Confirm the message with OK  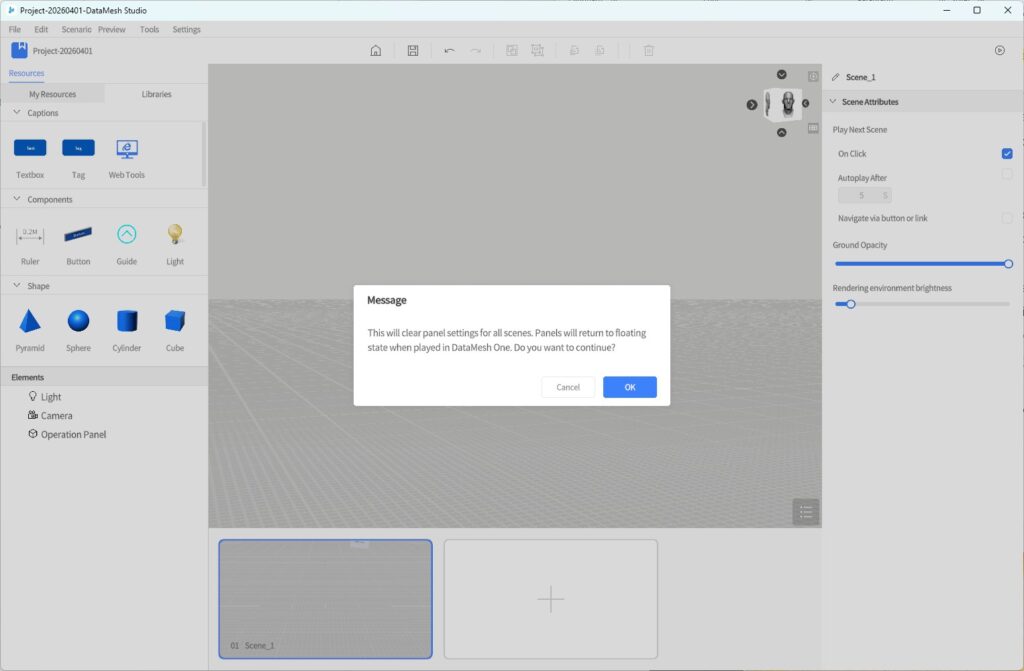[x=629, y=387]
